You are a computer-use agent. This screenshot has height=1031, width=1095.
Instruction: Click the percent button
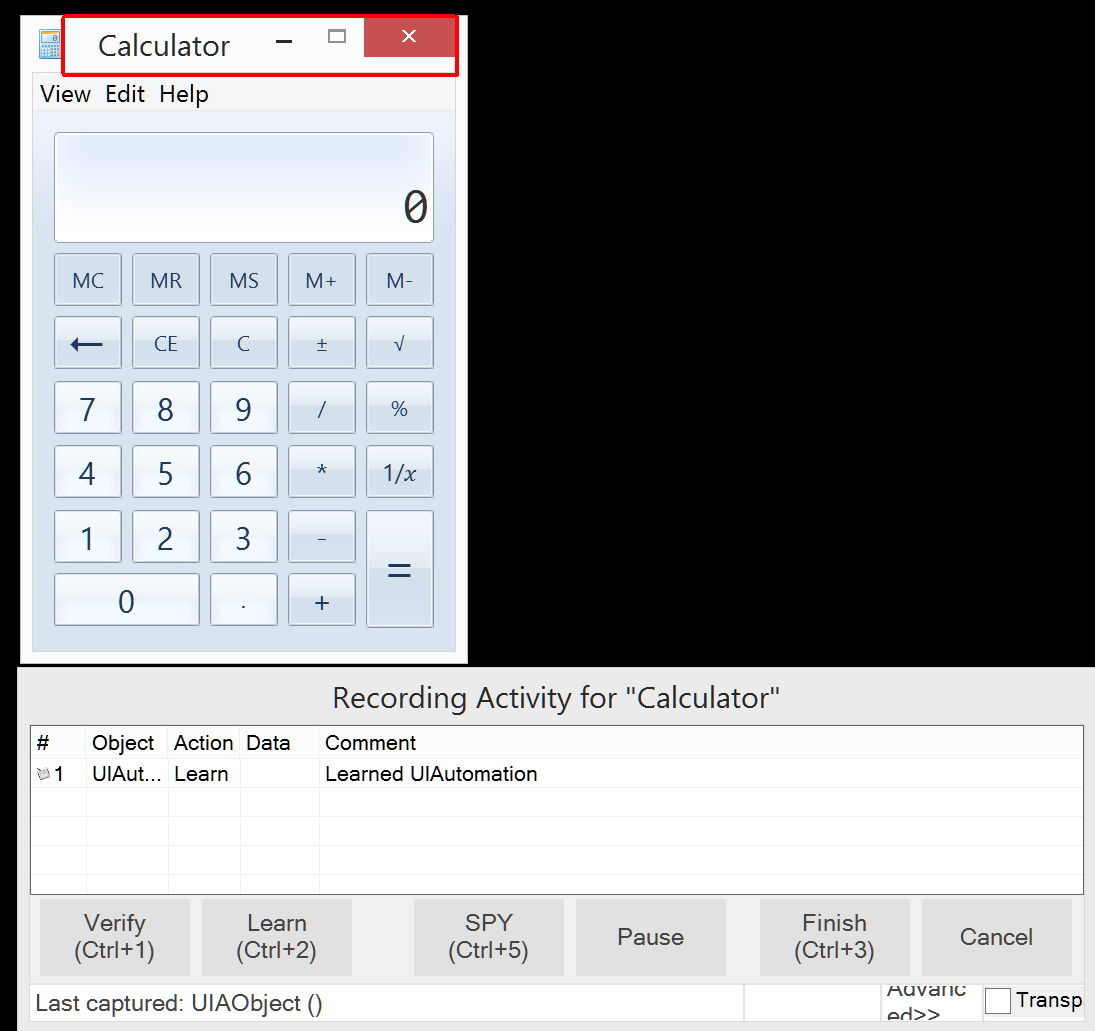399,408
